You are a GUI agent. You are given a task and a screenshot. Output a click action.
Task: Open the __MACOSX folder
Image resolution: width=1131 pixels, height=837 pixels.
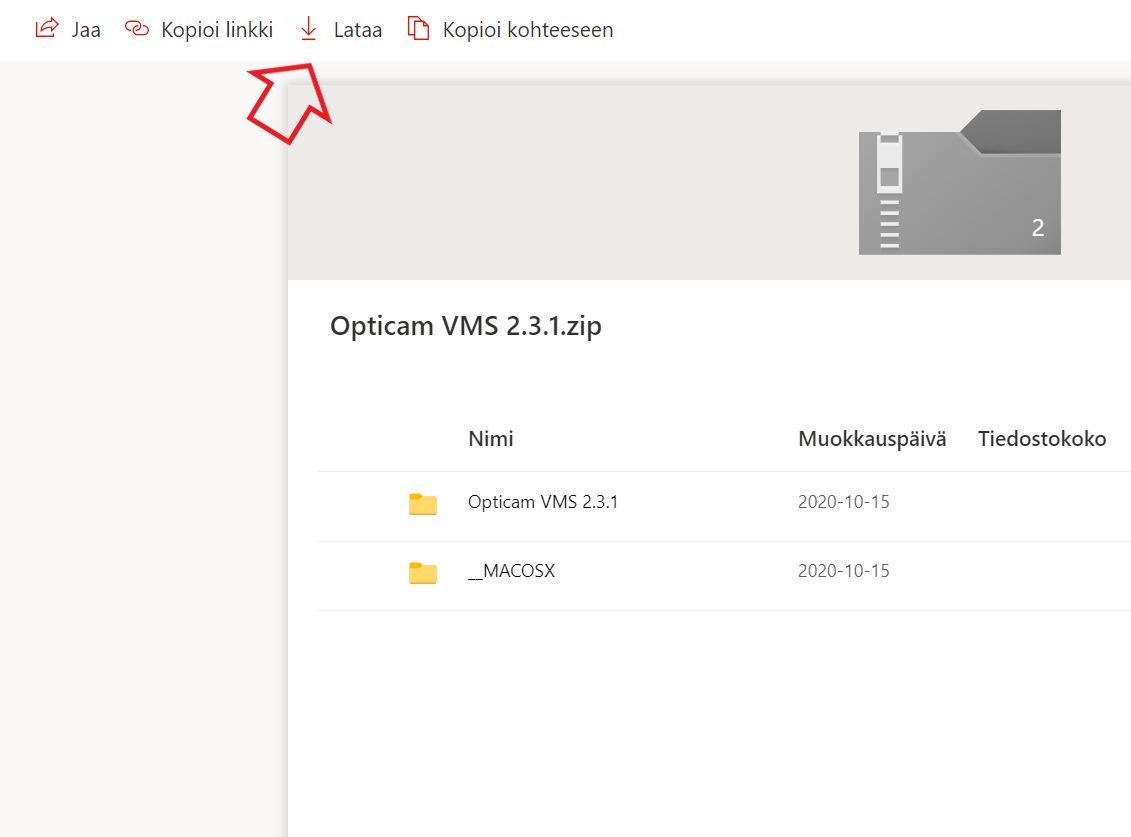513,571
